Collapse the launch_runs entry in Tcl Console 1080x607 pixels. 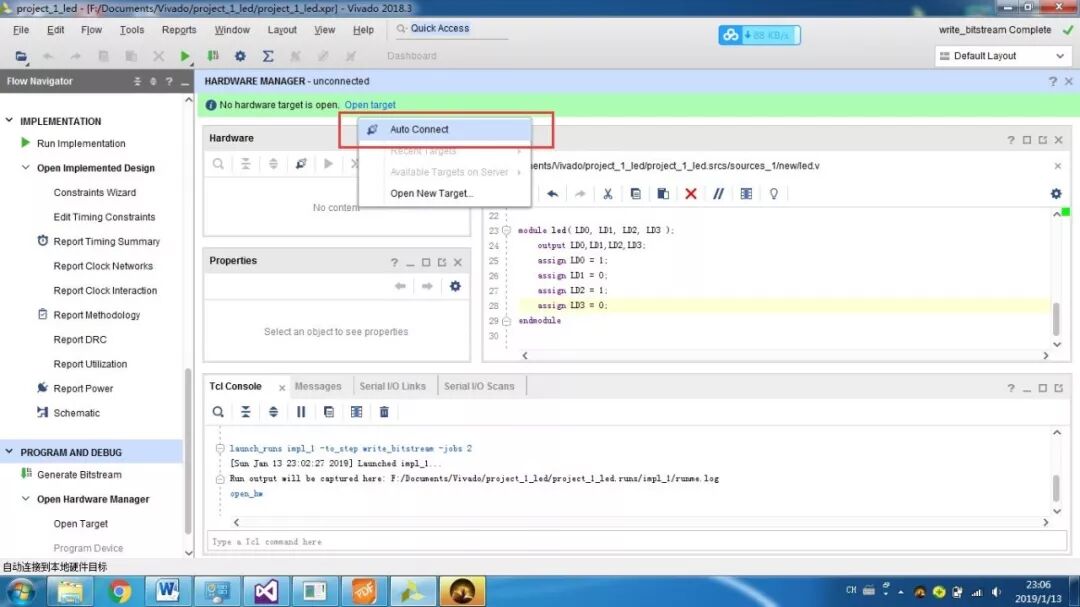pyautogui.click(x=220, y=449)
